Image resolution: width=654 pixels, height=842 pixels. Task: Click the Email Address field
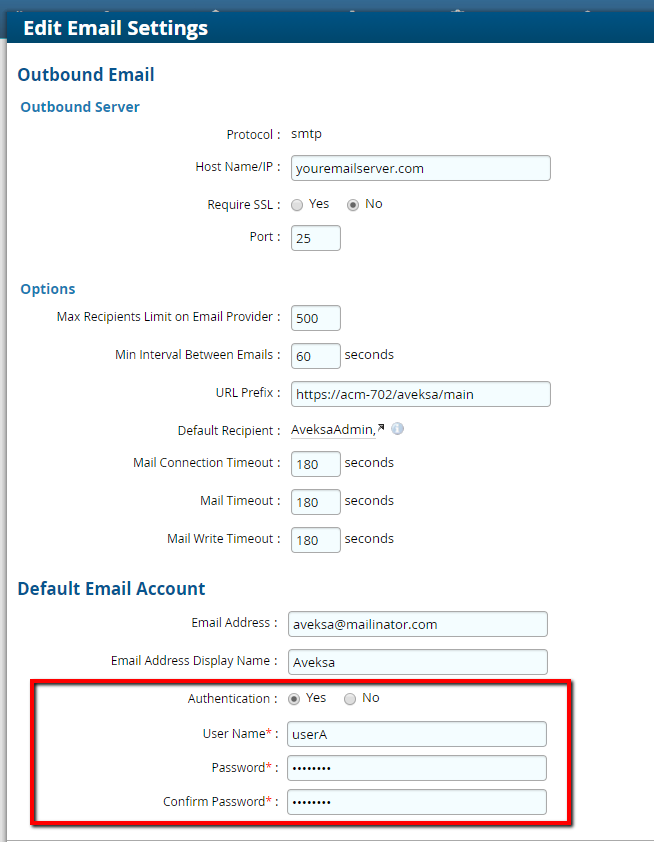click(417, 624)
